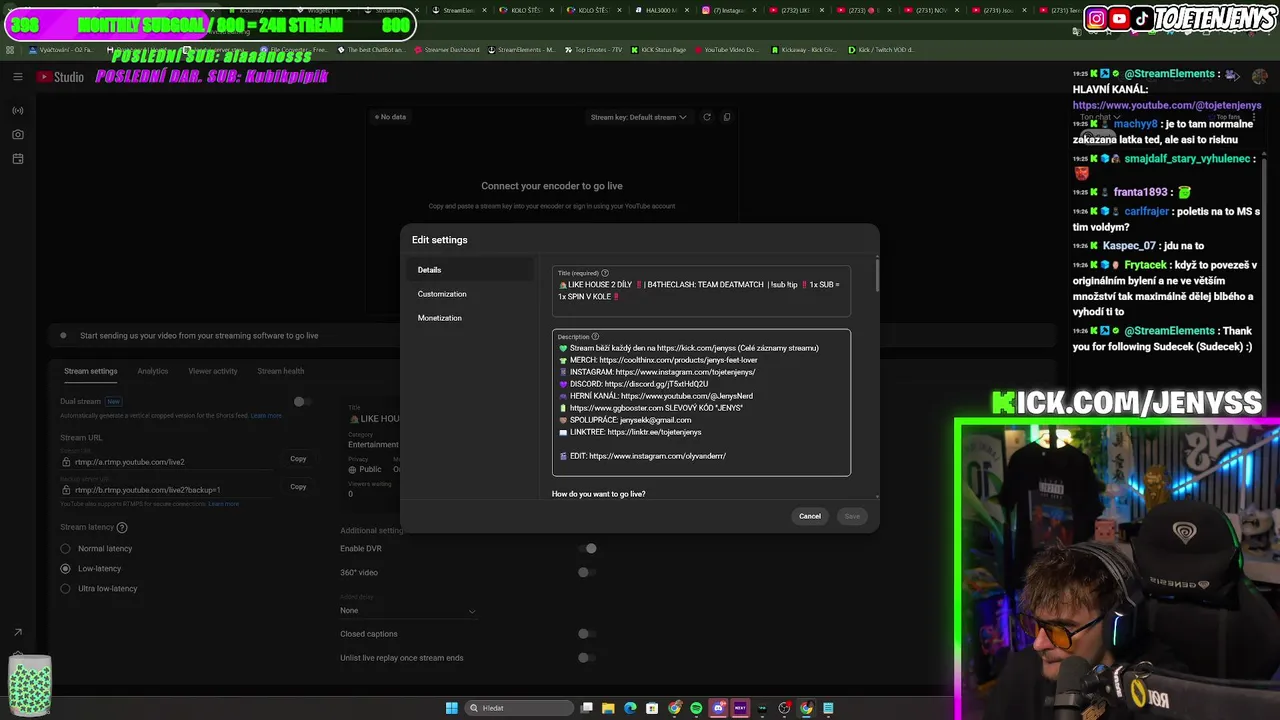Open Task View from the taskbar
Image resolution: width=1280 pixels, height=720 pixels.
click(x=586, y=708)
